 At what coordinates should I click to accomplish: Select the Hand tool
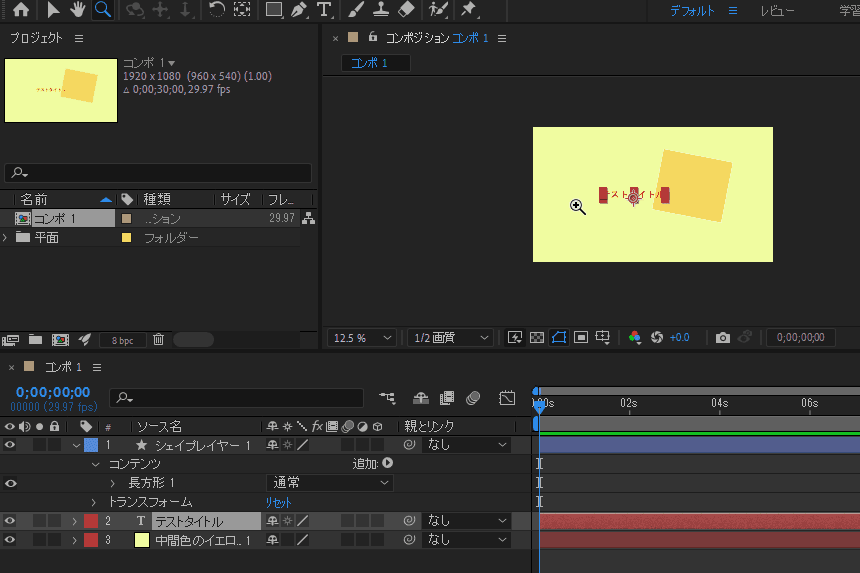click(x=77, y=9)
